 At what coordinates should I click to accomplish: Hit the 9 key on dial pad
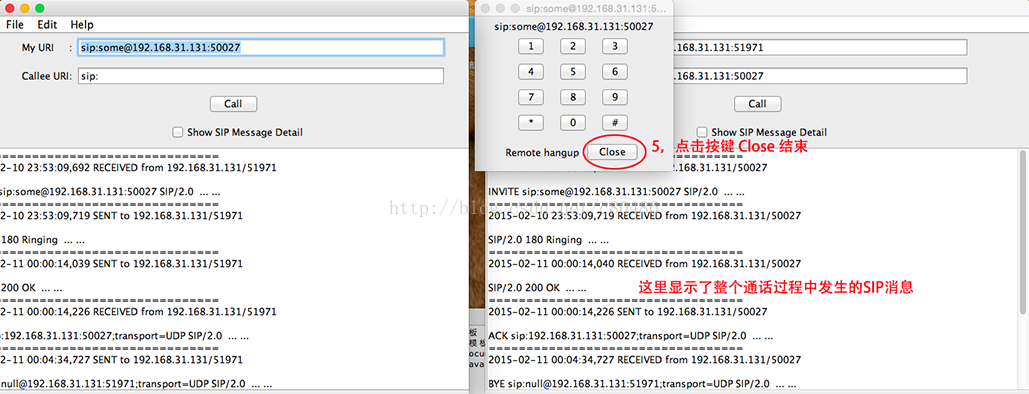pos(615,97)
